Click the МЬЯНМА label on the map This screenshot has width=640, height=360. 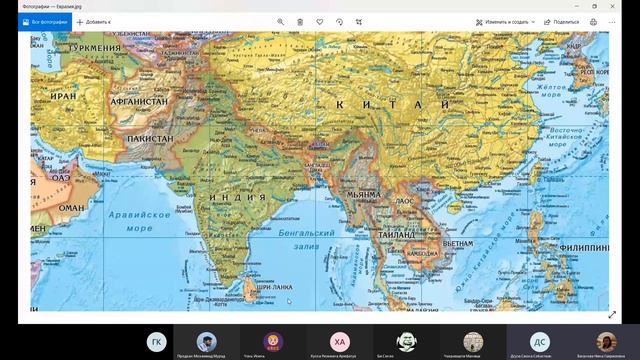point(364,195)
